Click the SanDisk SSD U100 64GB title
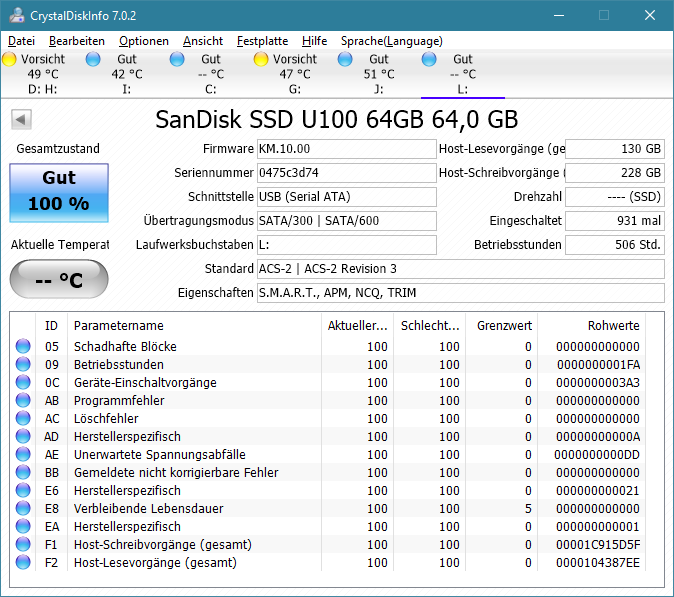Viewport: 674px width, 597px height. click(x=337, y=119)
